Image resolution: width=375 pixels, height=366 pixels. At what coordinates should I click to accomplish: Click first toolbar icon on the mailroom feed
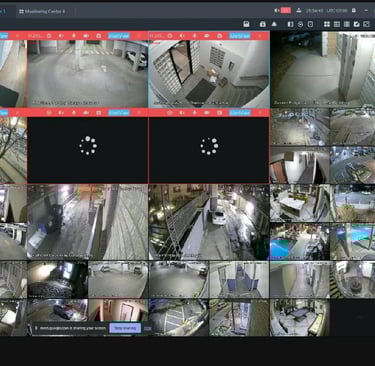[x=170, y=36]
